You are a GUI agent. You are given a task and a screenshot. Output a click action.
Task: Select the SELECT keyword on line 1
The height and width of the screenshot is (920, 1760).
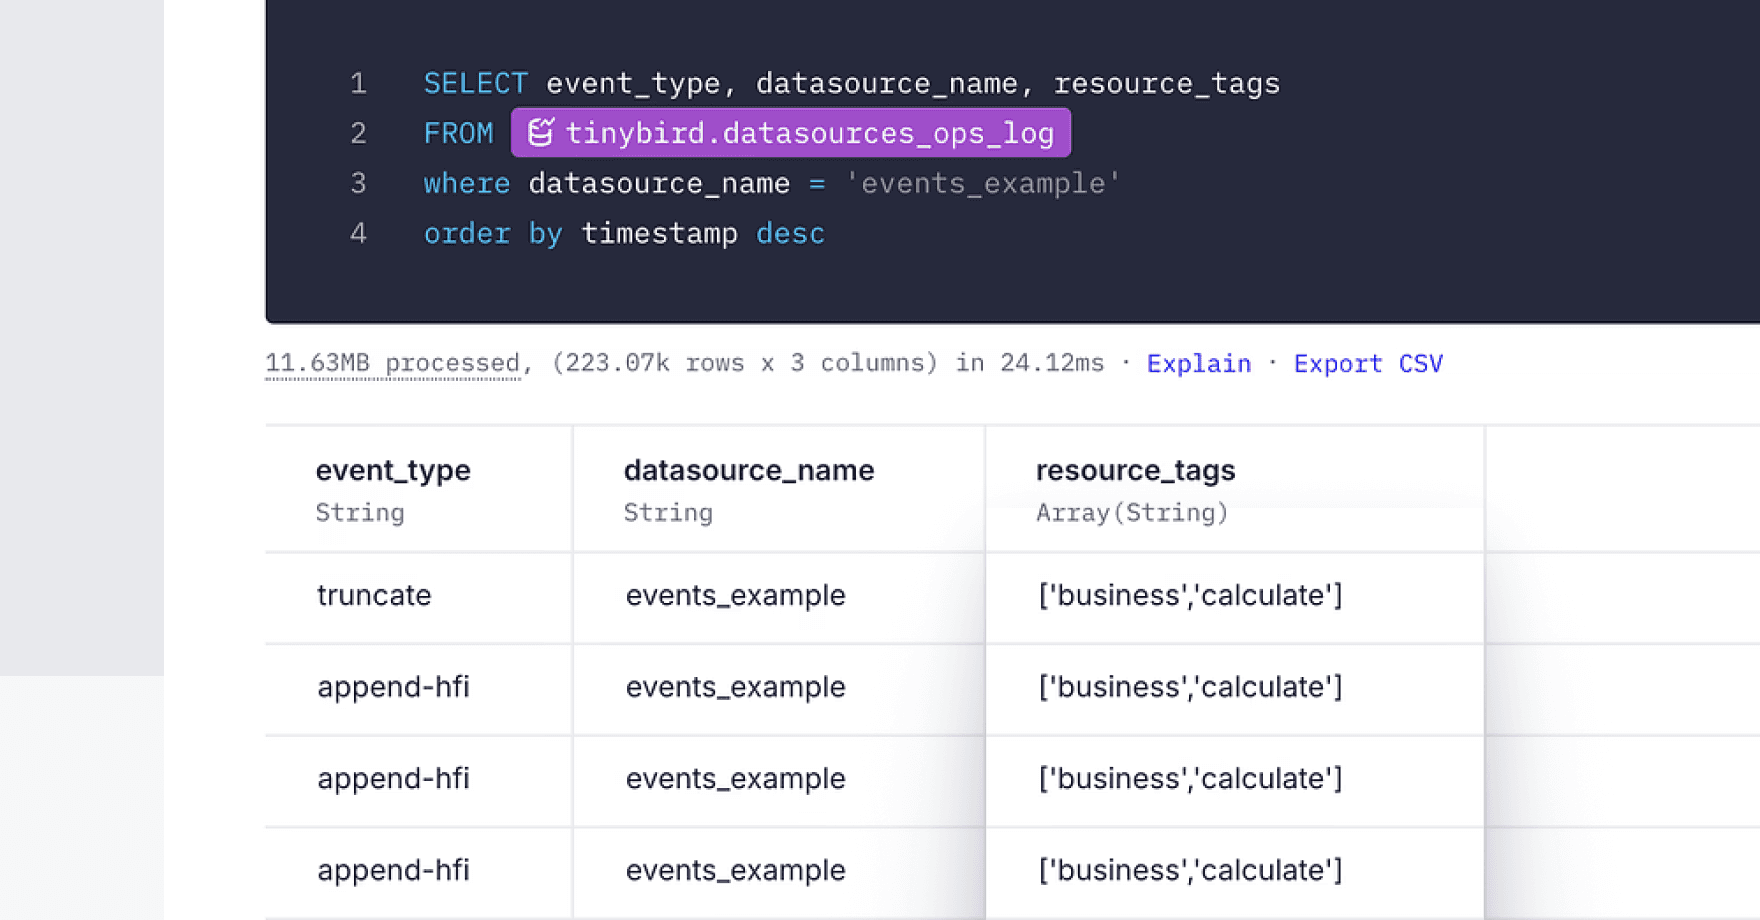pyautogui.click(x=475, y=83)
